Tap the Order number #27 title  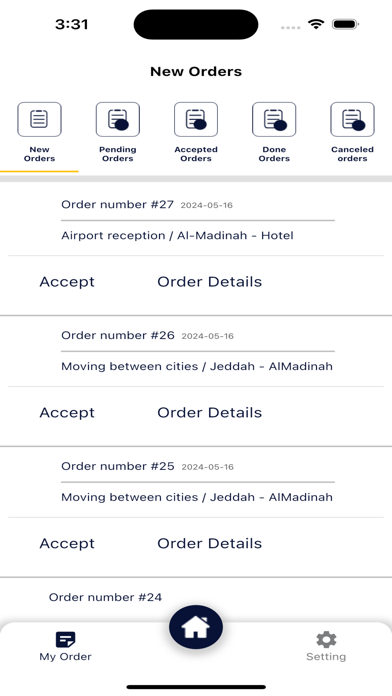pos(117,205)
